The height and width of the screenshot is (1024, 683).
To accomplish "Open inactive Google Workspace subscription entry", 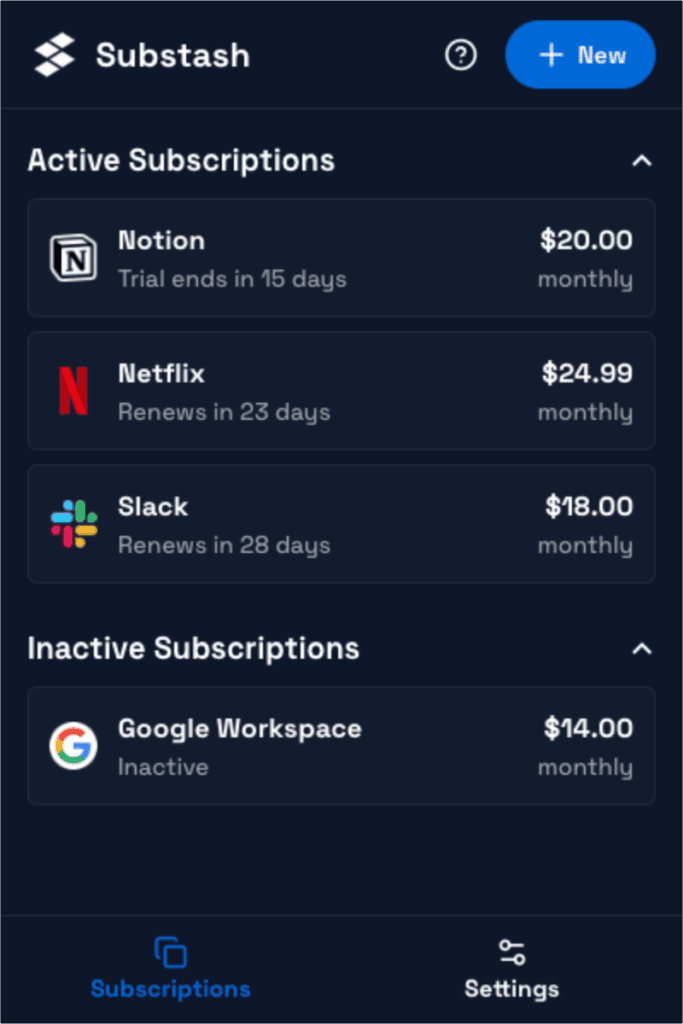I will pyautogui.click(x=341, y=746).
